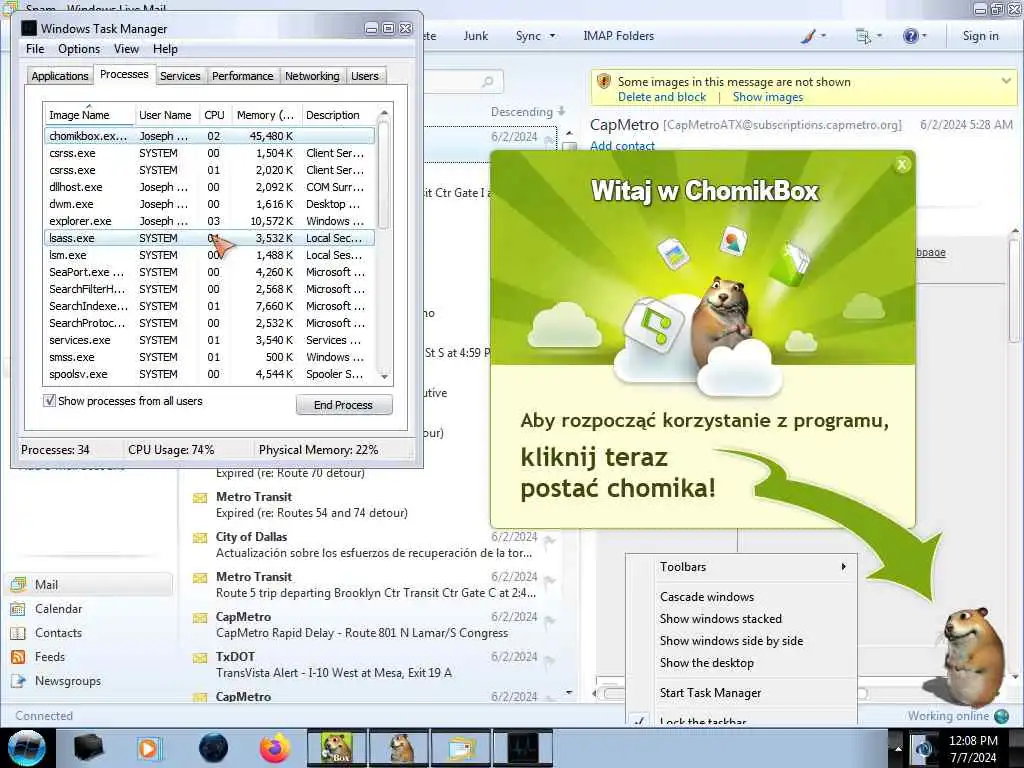Open dropdown beside the paintbrush icon
This screenshot has width=1024, height=768.
(823, 36)
